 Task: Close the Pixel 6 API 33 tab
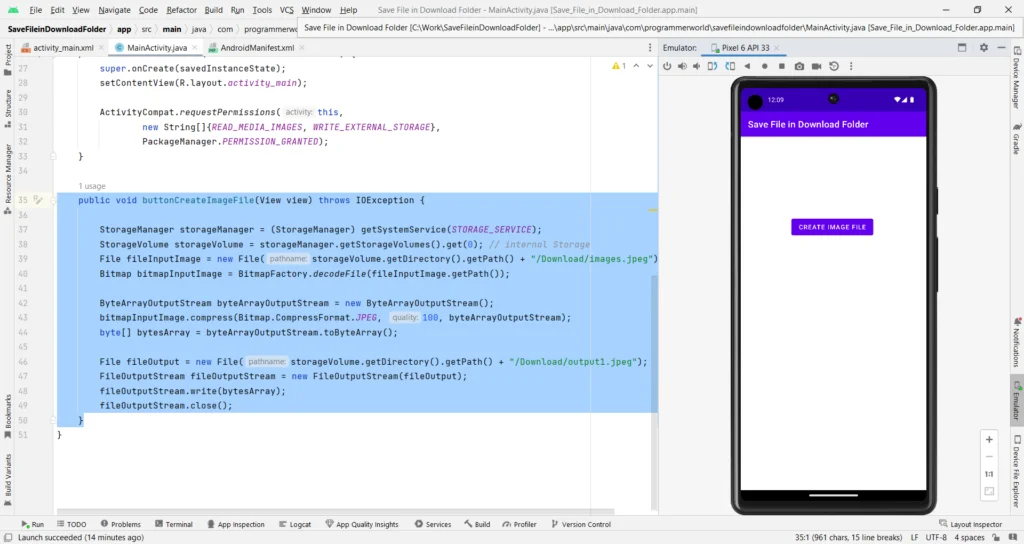click(x=776, y=48)
